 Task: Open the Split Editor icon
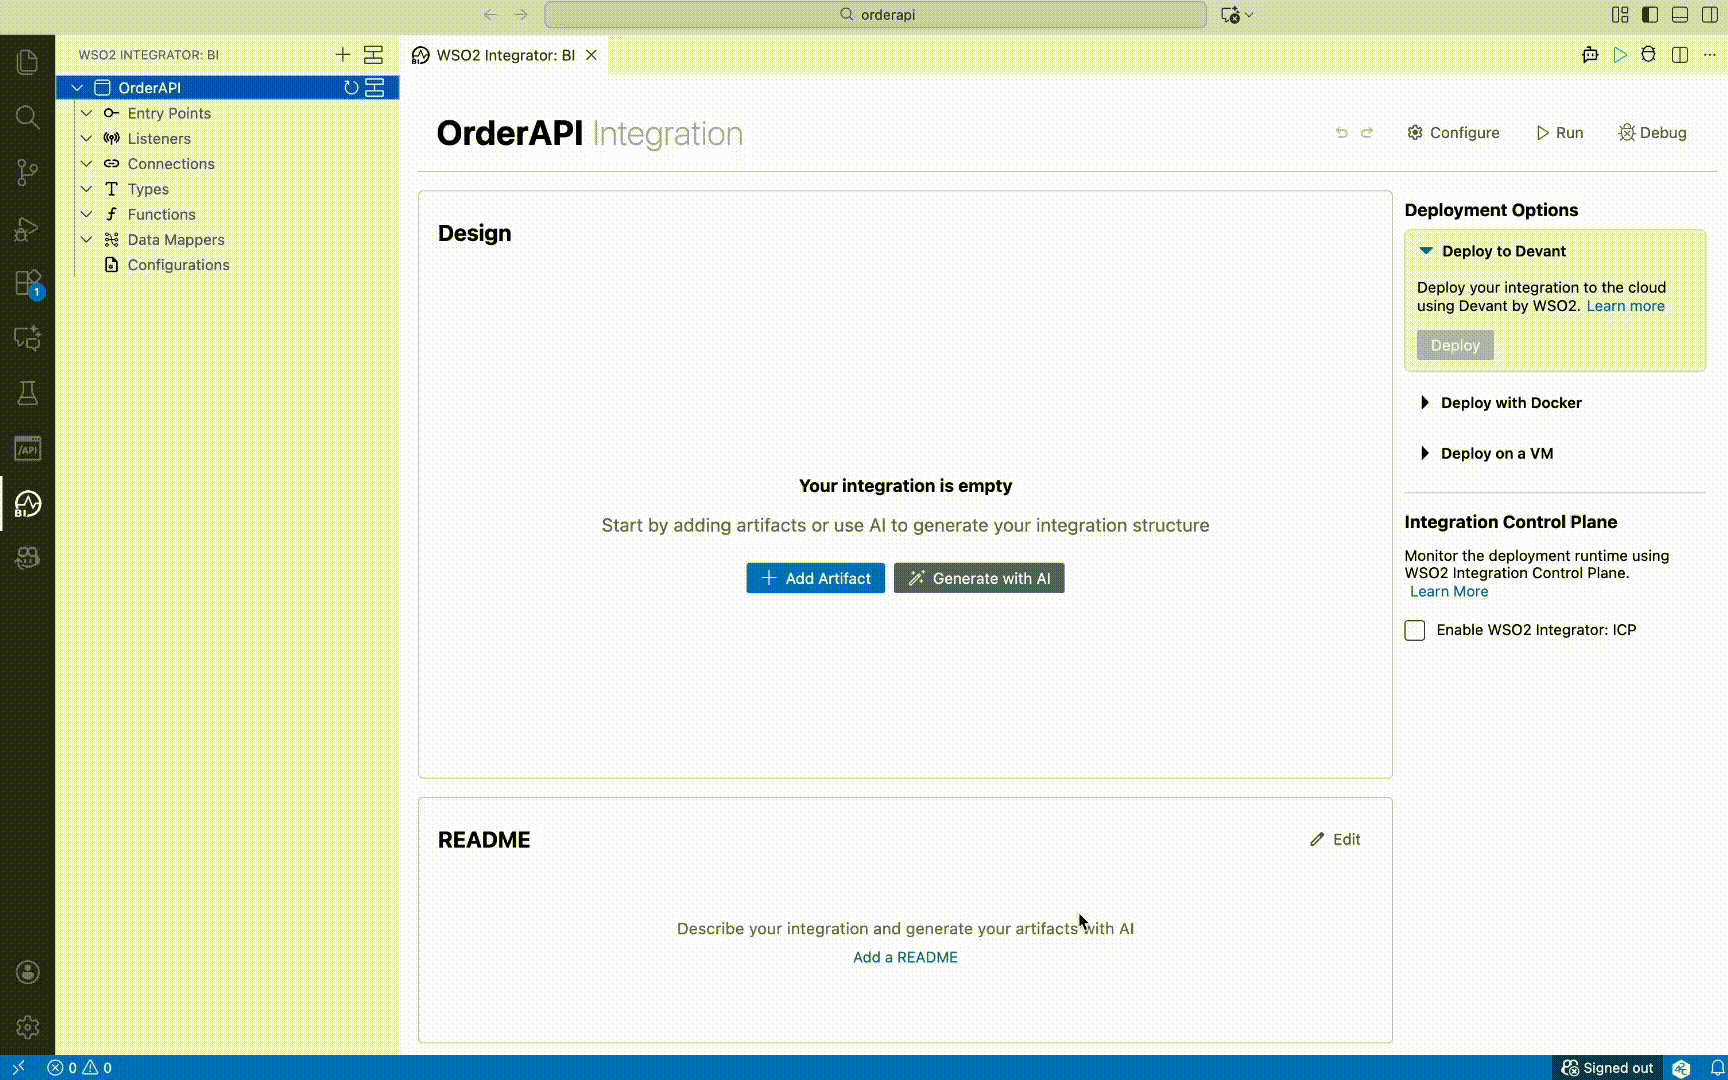click(x=1679, y=55)
